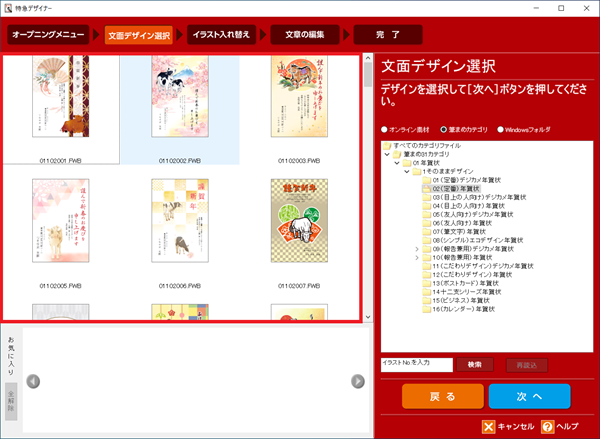Click the 1そのままデザイン folder label
The image size is (600, 439).
pos(448,171)
